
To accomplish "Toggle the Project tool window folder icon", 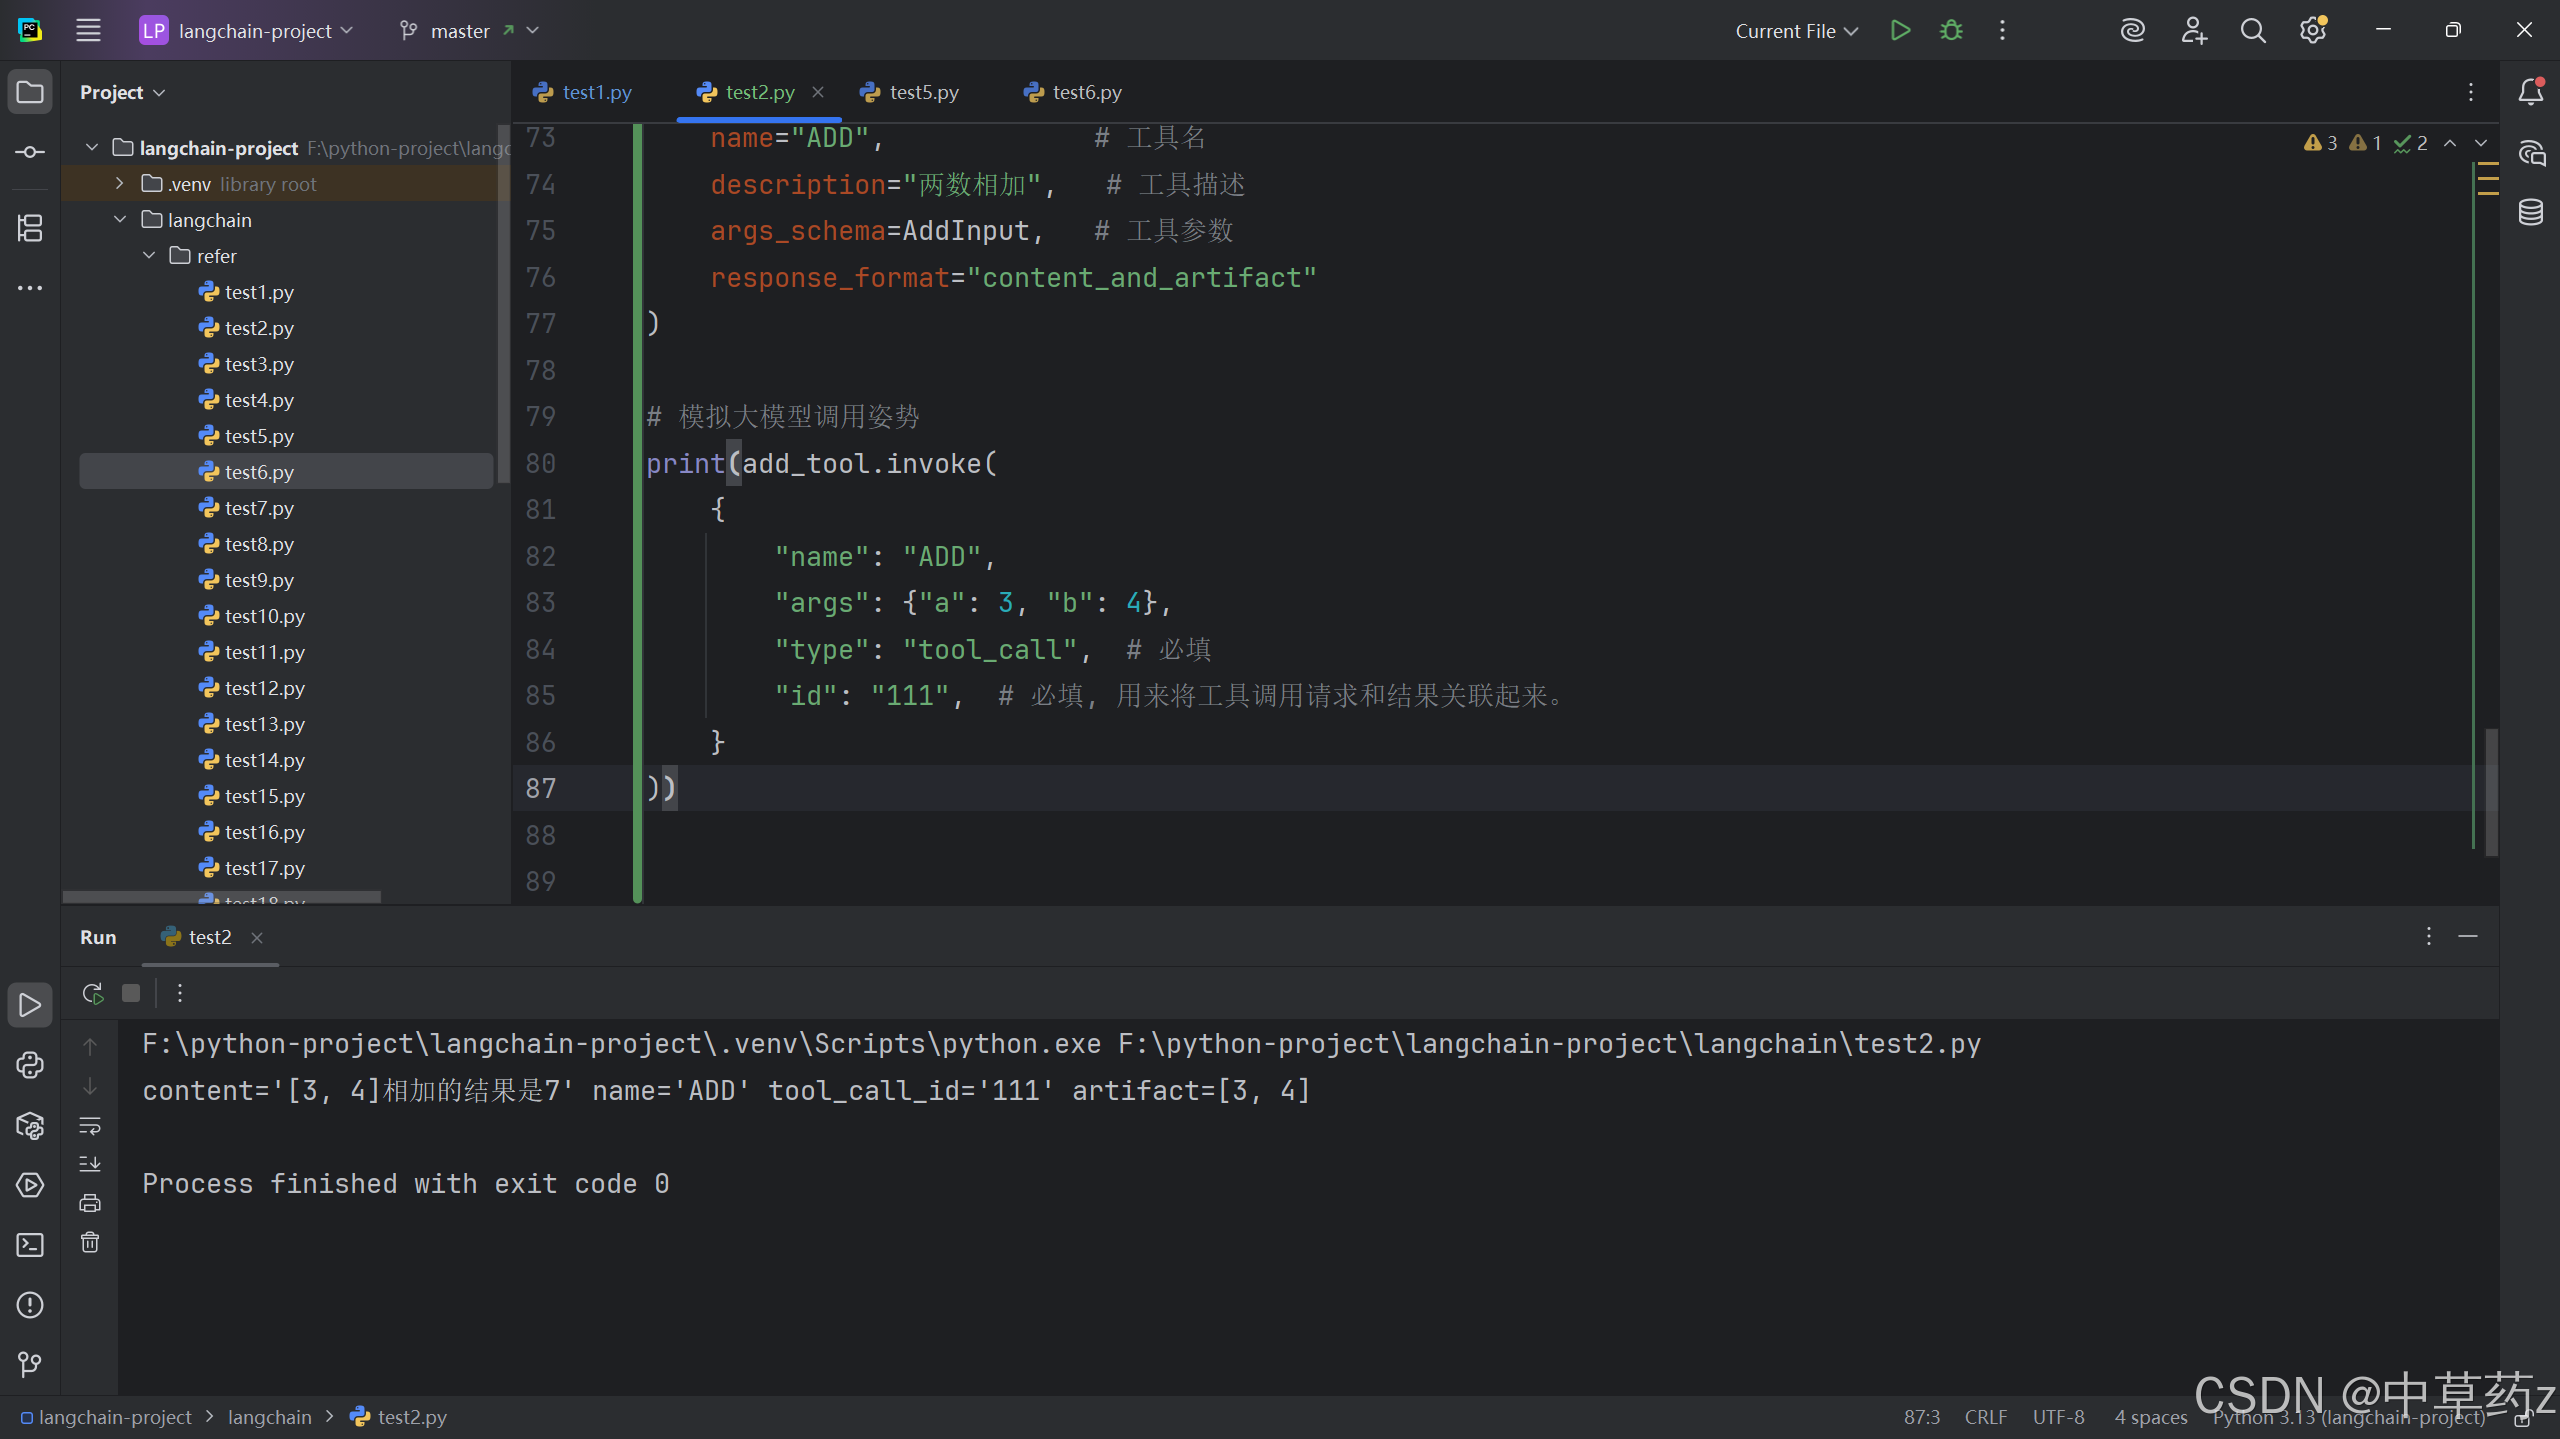I will pyautogui.click(x=30, y=92).
